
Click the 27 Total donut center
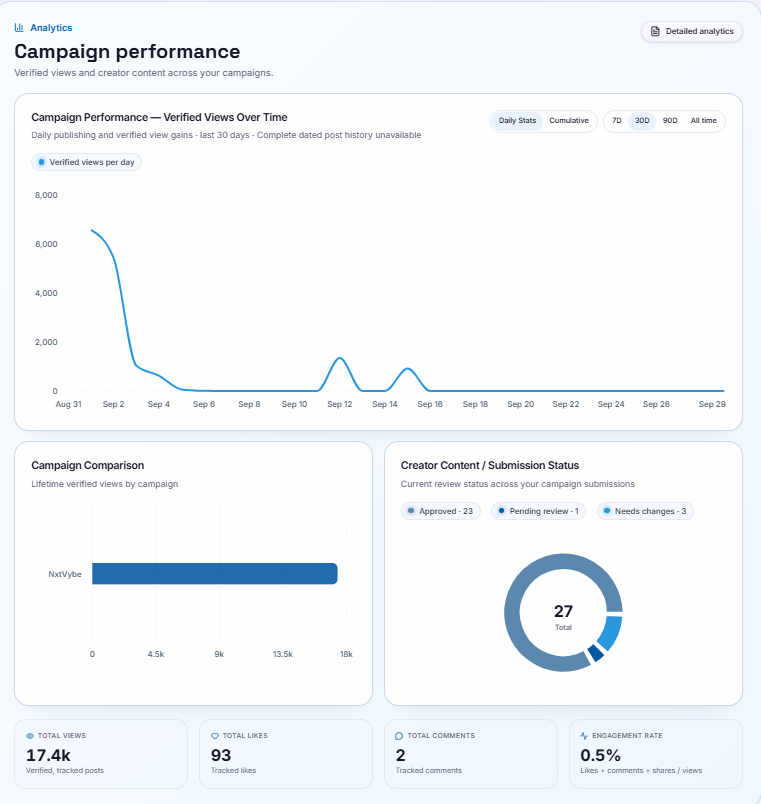point(563,616)
